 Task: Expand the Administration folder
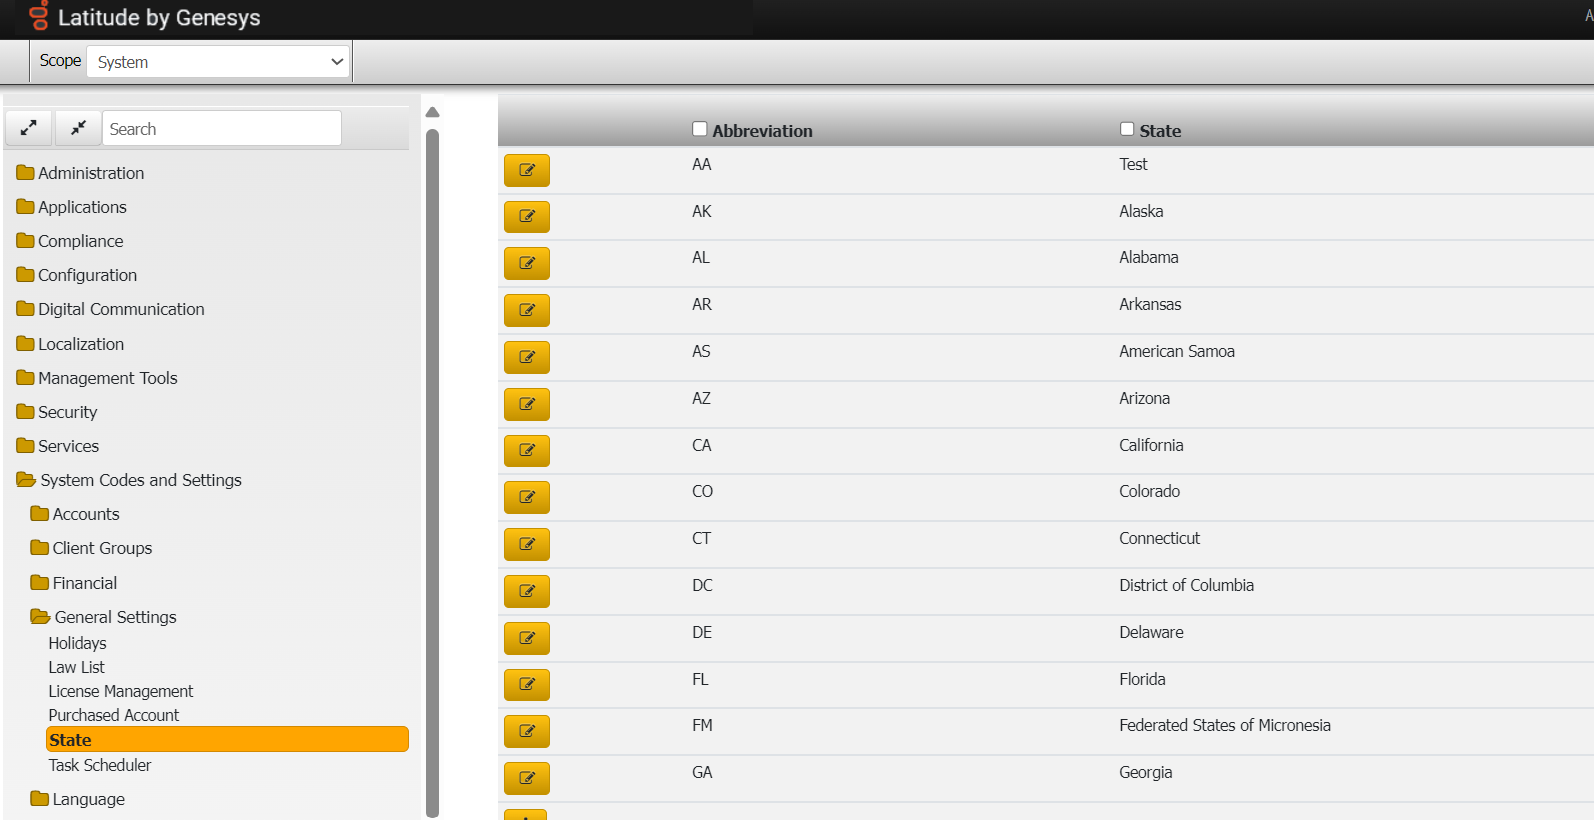point(26,173)
